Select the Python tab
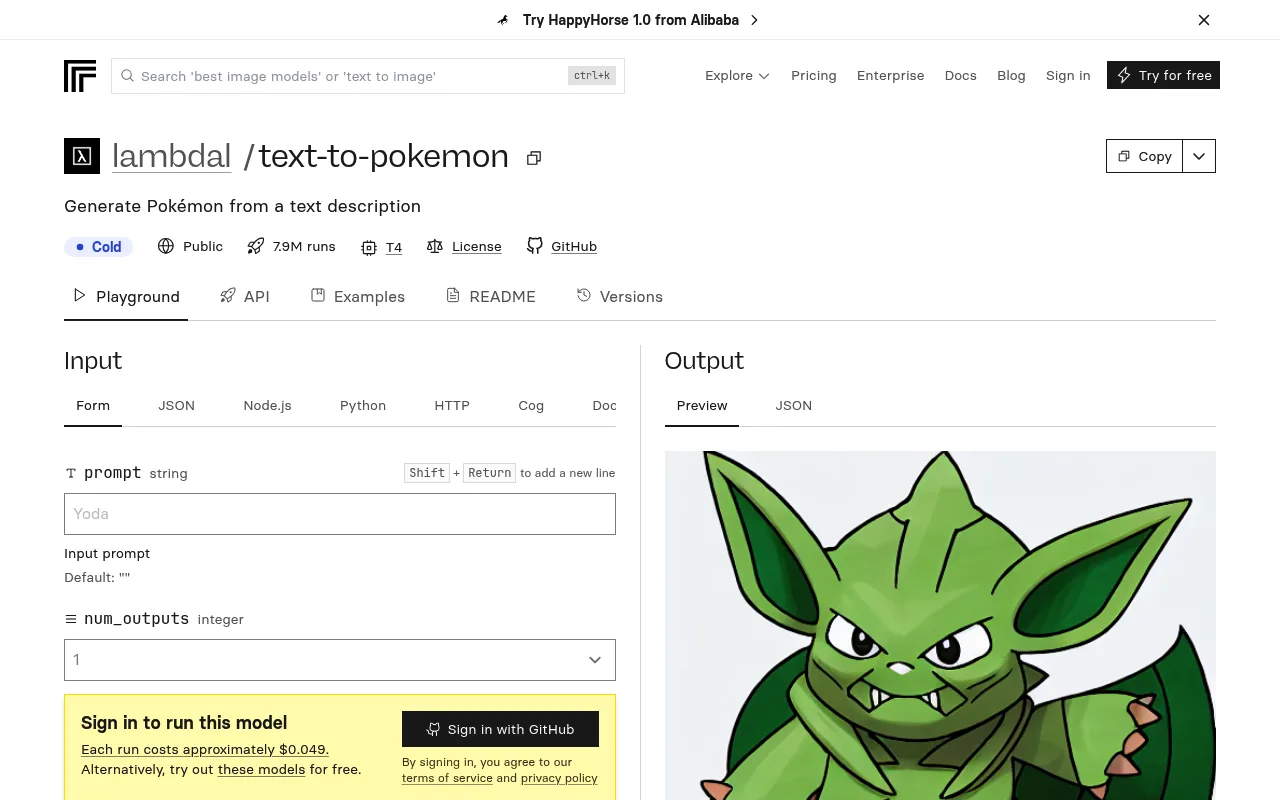The image size is (1280, 800). click(x=363, y=406)
